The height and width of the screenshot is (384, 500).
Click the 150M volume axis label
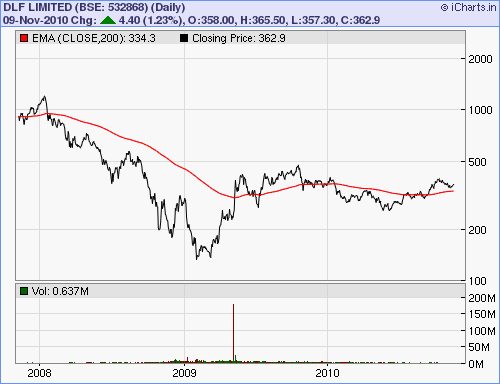point(482,314)
